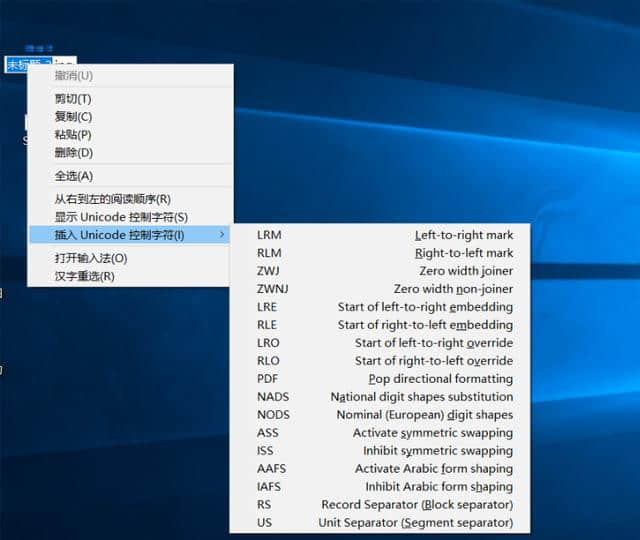Screen dimensions: 640x540
Task: Insert AAFS Activate Arabic form shaping
Action: [380, 469]
